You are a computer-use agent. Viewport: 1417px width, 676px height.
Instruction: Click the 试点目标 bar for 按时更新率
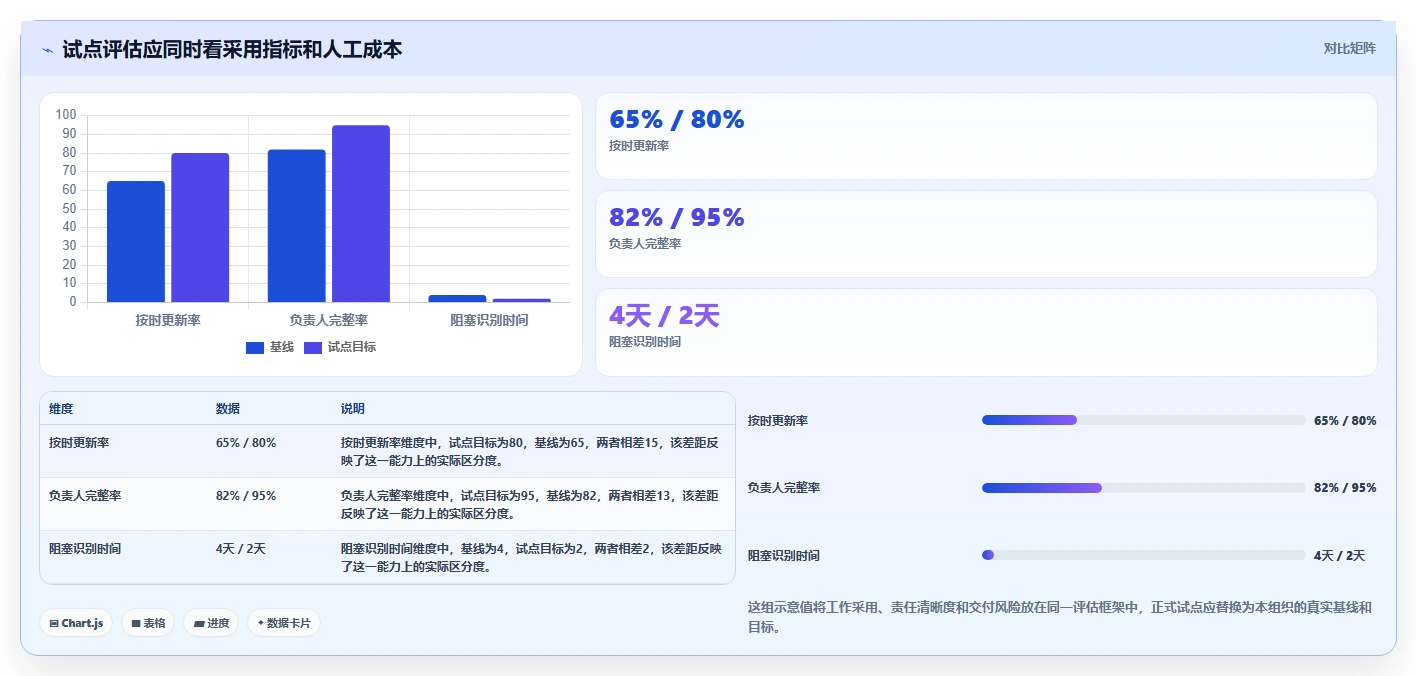pyautogui.click(x=200, y=227)
